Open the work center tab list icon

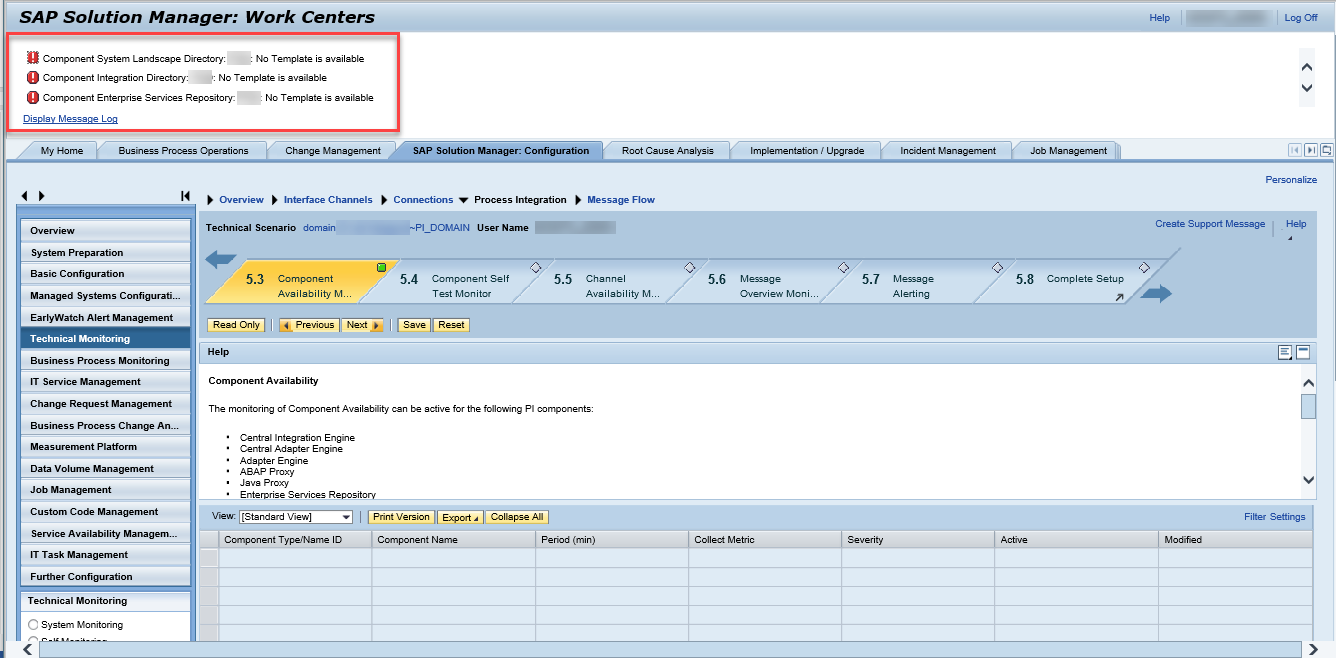1326,150
